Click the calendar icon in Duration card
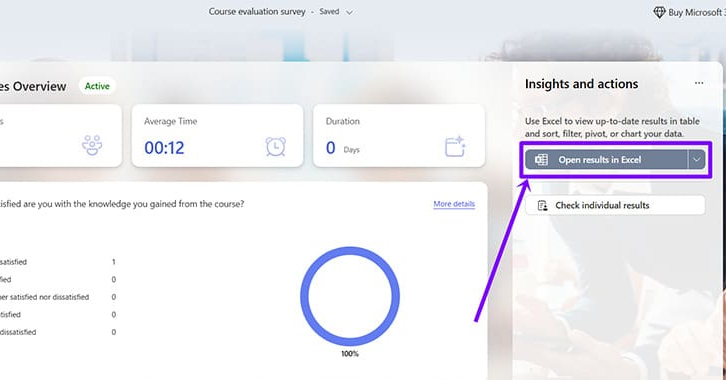The height and width of the screenshot is (380, 726). [x=455, y=146]
